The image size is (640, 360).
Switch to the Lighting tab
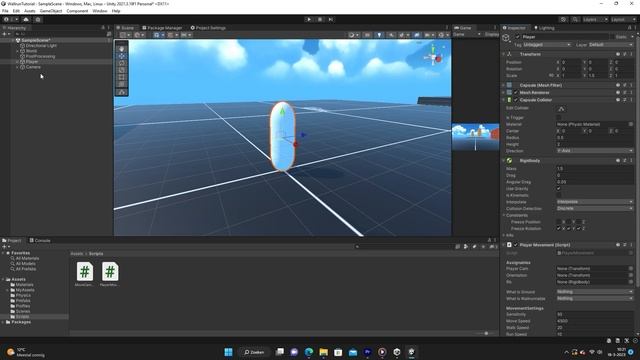(x=544, y=28)
